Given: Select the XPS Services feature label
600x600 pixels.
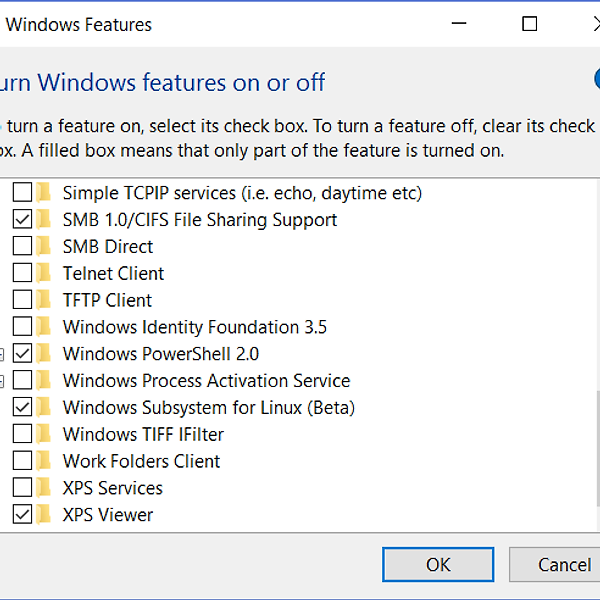Looking at the screenshot, I should coord(112,488).
